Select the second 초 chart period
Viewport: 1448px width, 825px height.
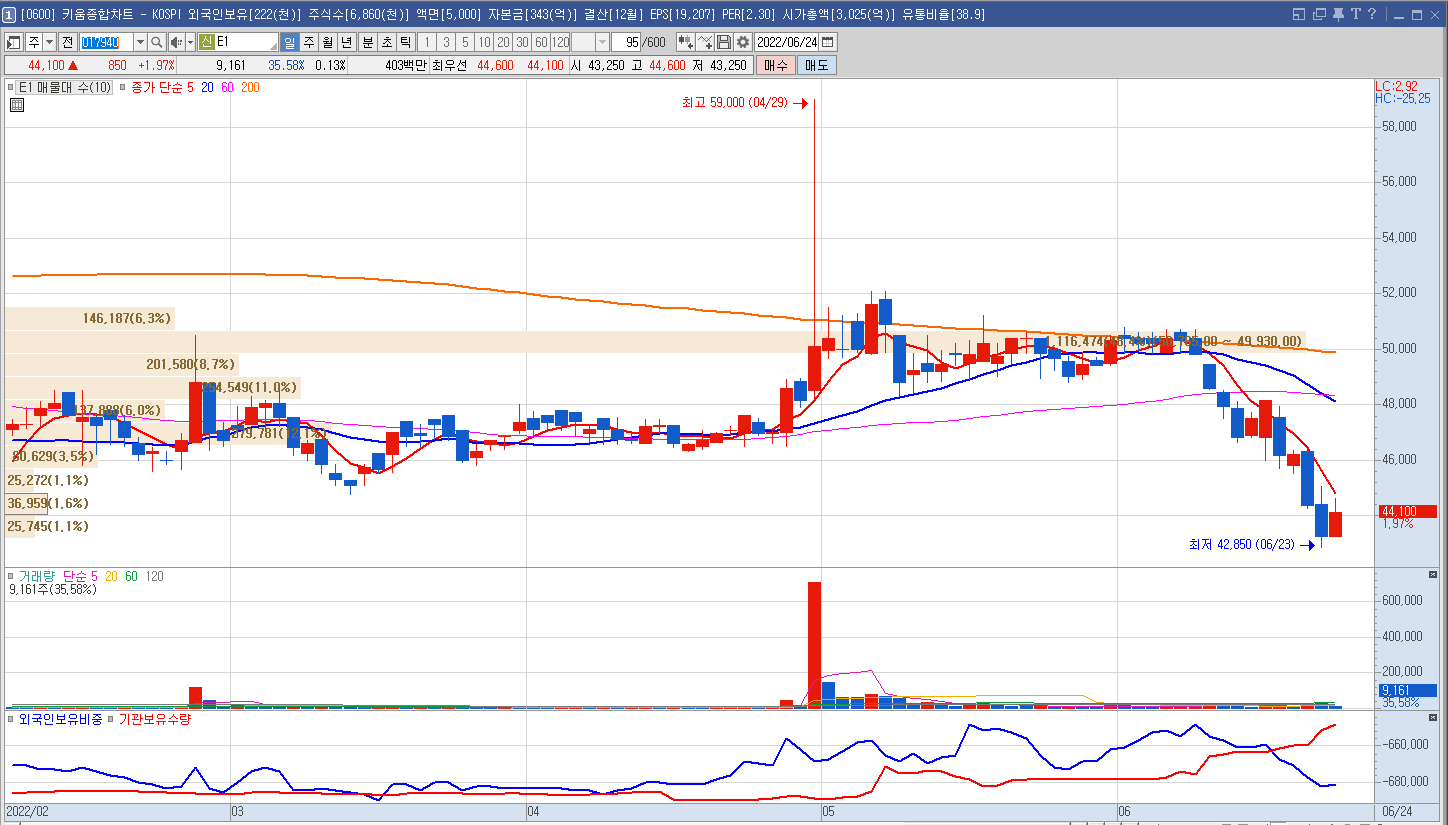pos(386,42)
